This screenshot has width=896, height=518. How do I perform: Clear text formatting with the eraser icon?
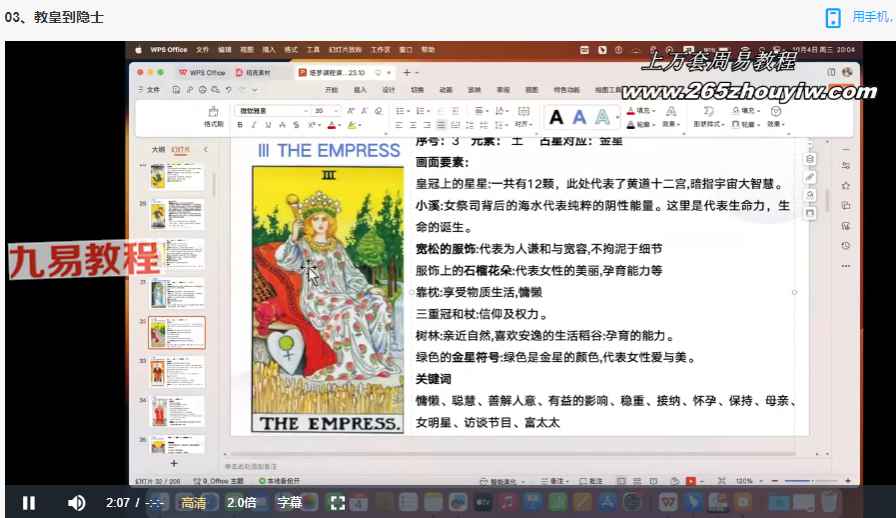(378, 110)
